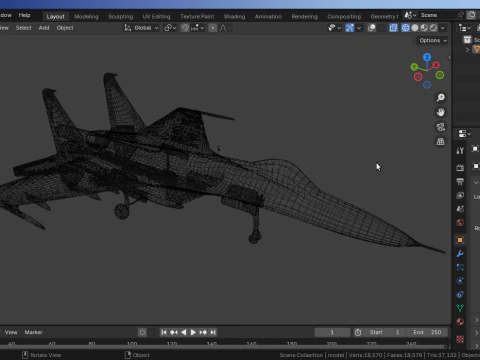The image size is (480, 360).
Task: Switch to the UV Editing tab
Action: (156, 16)
